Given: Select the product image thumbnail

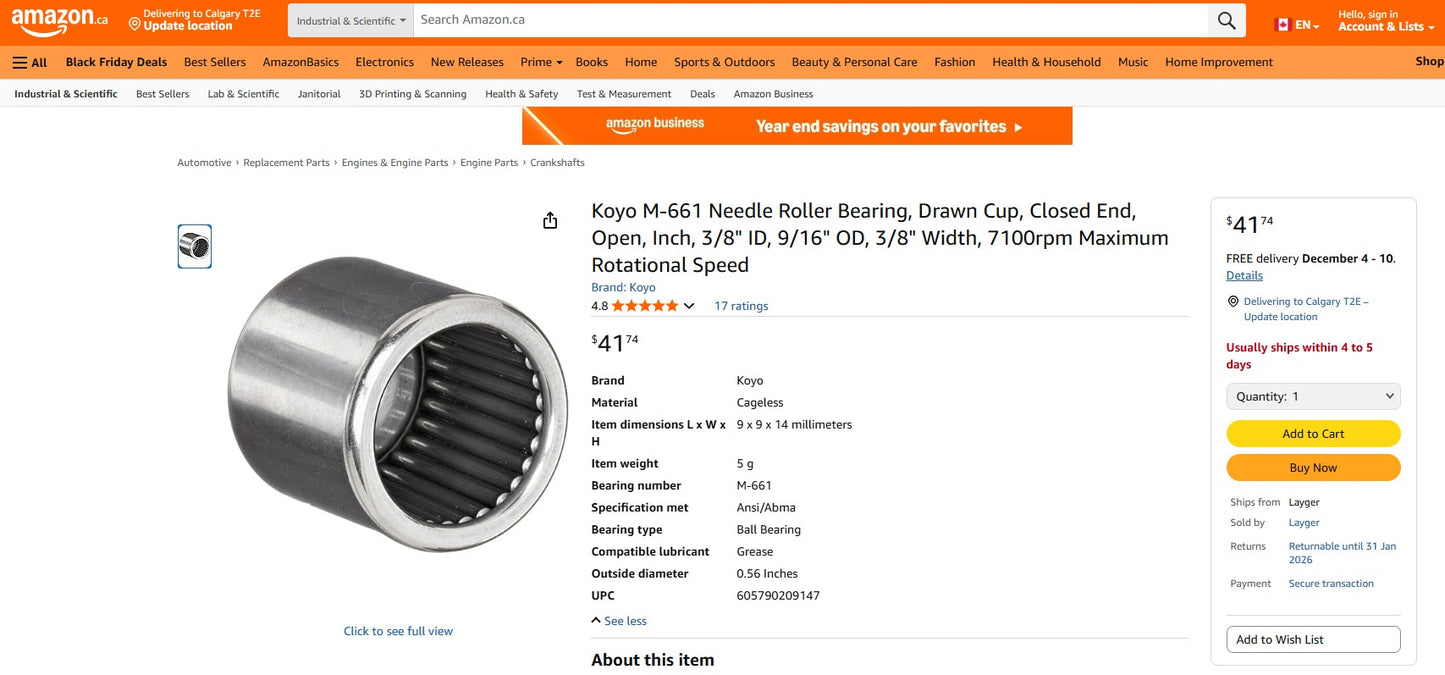Looking at the screenshot, I should click(194, 245).
